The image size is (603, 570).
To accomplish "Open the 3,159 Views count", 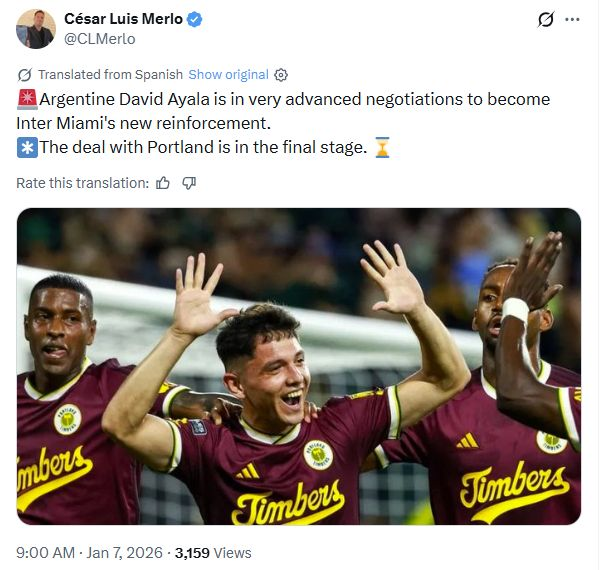I will (213, 553).
